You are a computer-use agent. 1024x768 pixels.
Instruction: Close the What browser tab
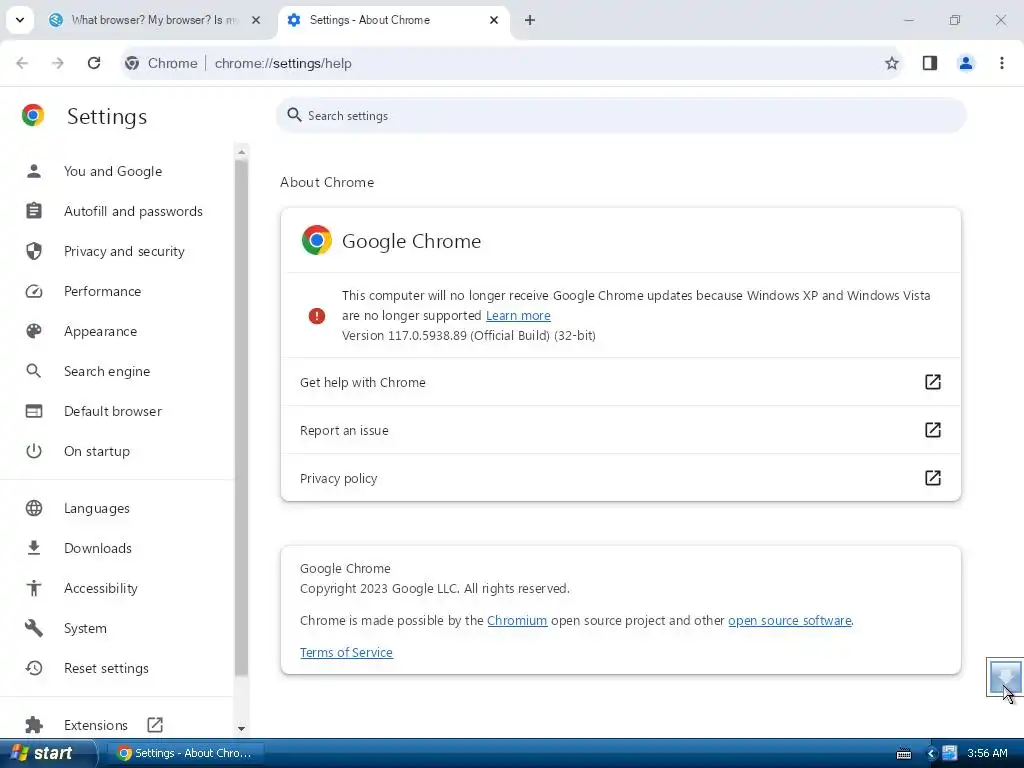(256, 20)
